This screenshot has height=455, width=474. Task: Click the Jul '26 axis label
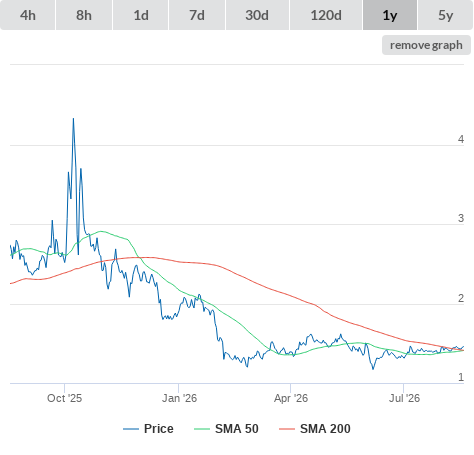tap(404, 398)
